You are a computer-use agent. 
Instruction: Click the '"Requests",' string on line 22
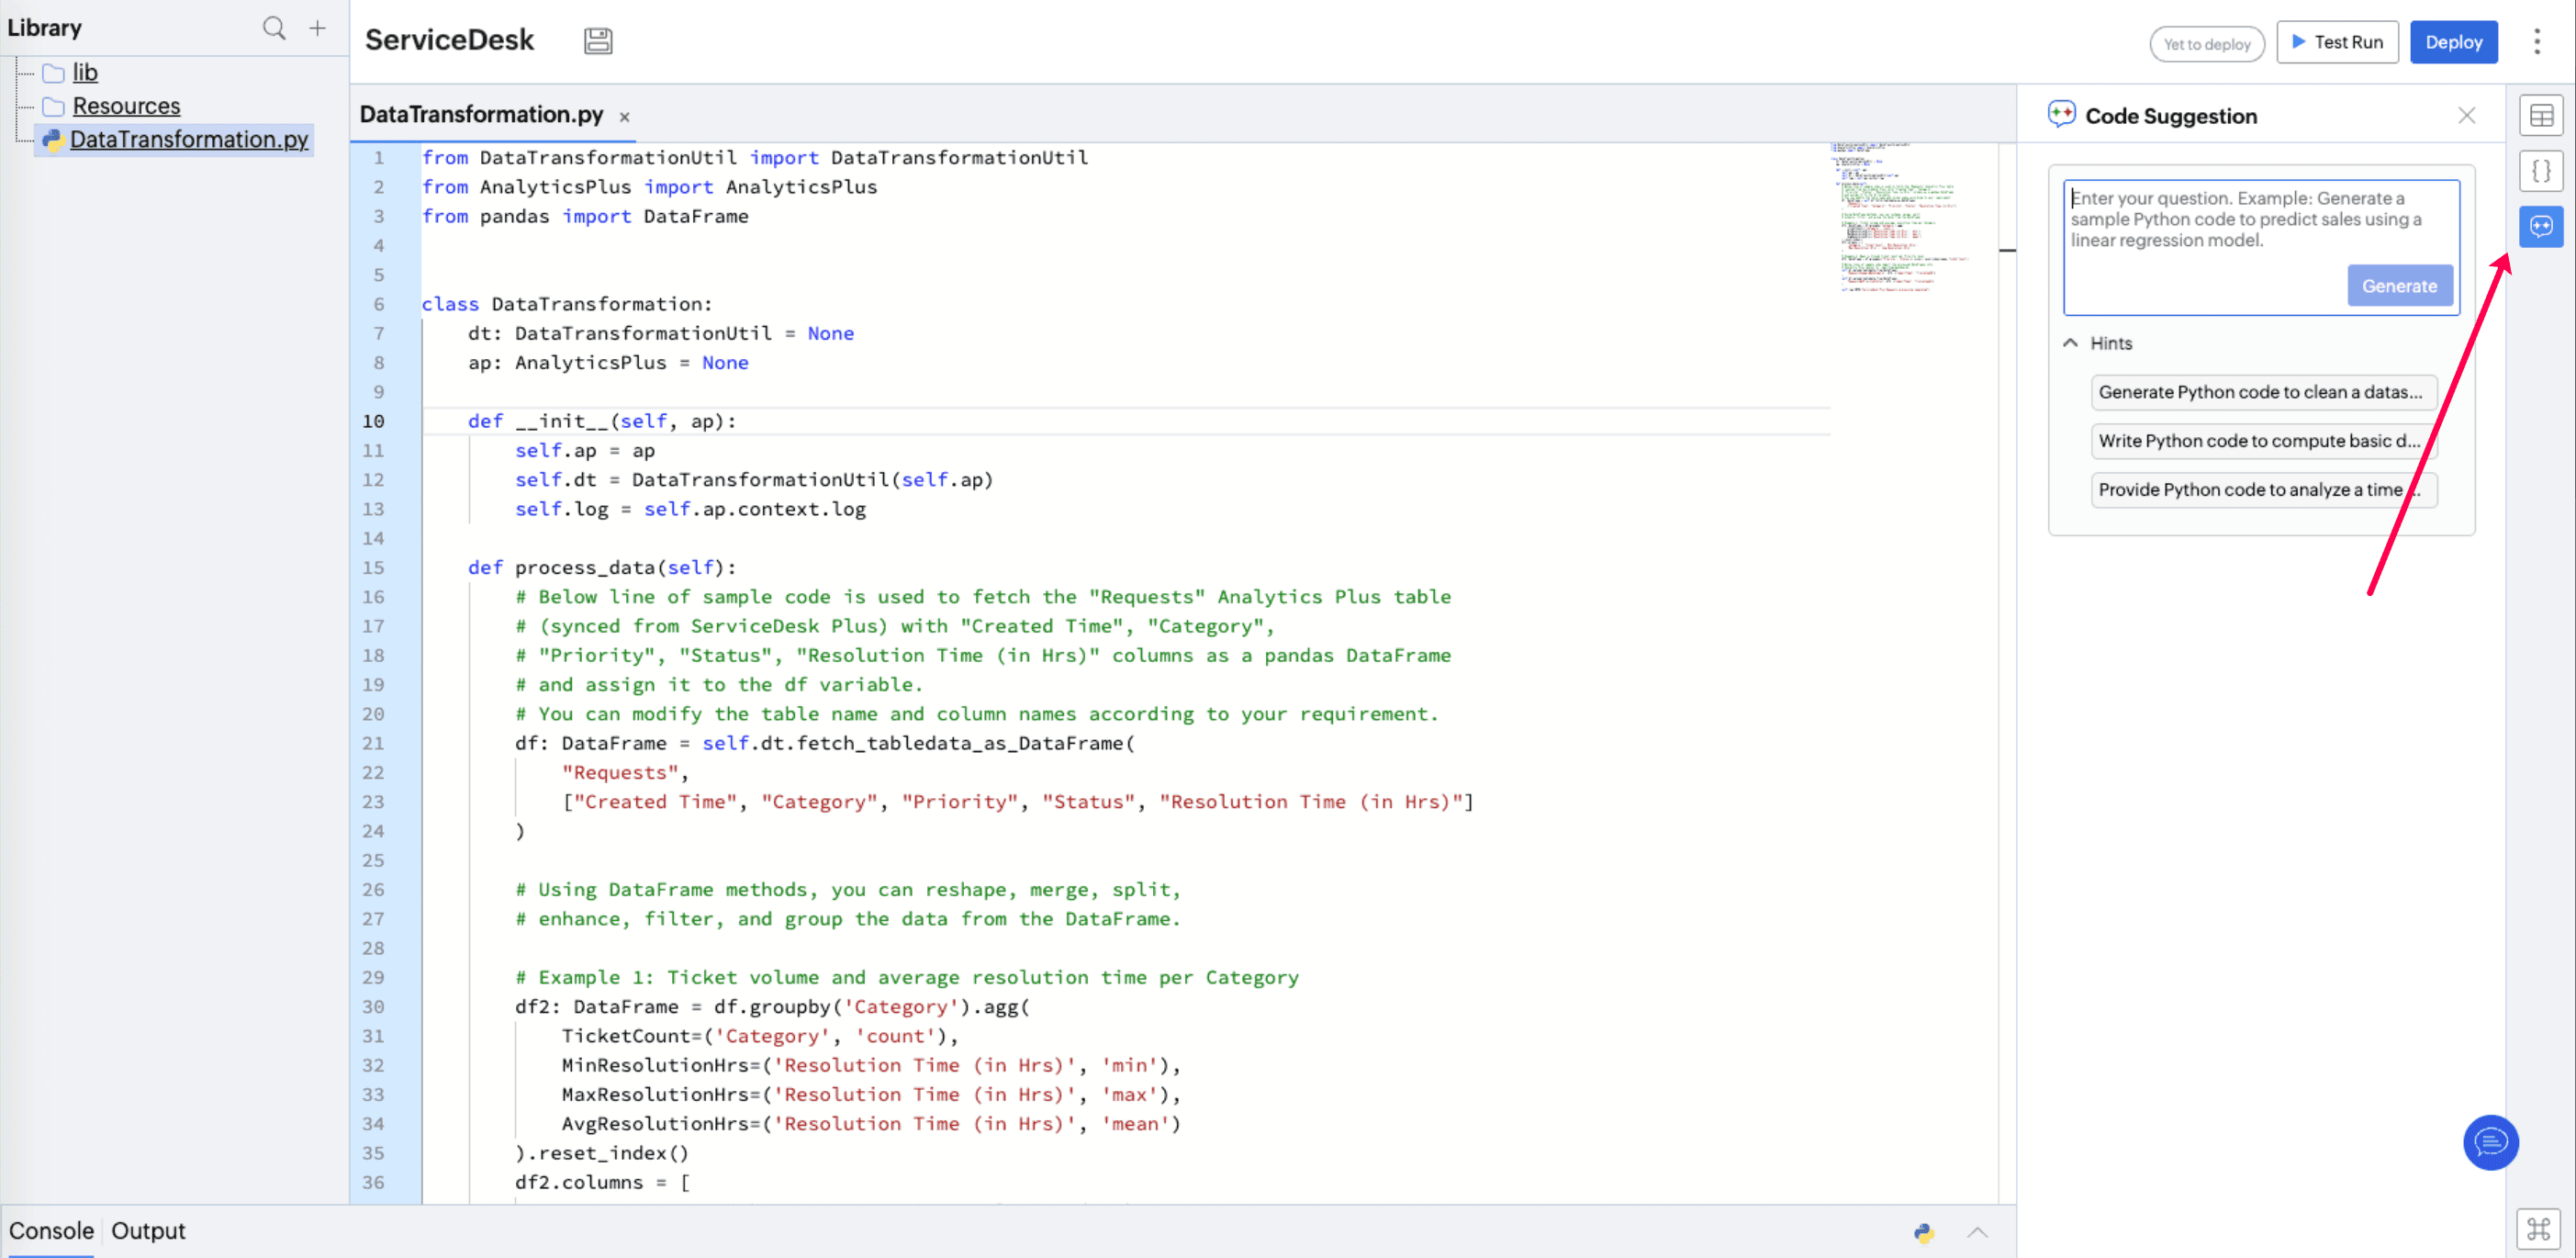click(624, 772)
